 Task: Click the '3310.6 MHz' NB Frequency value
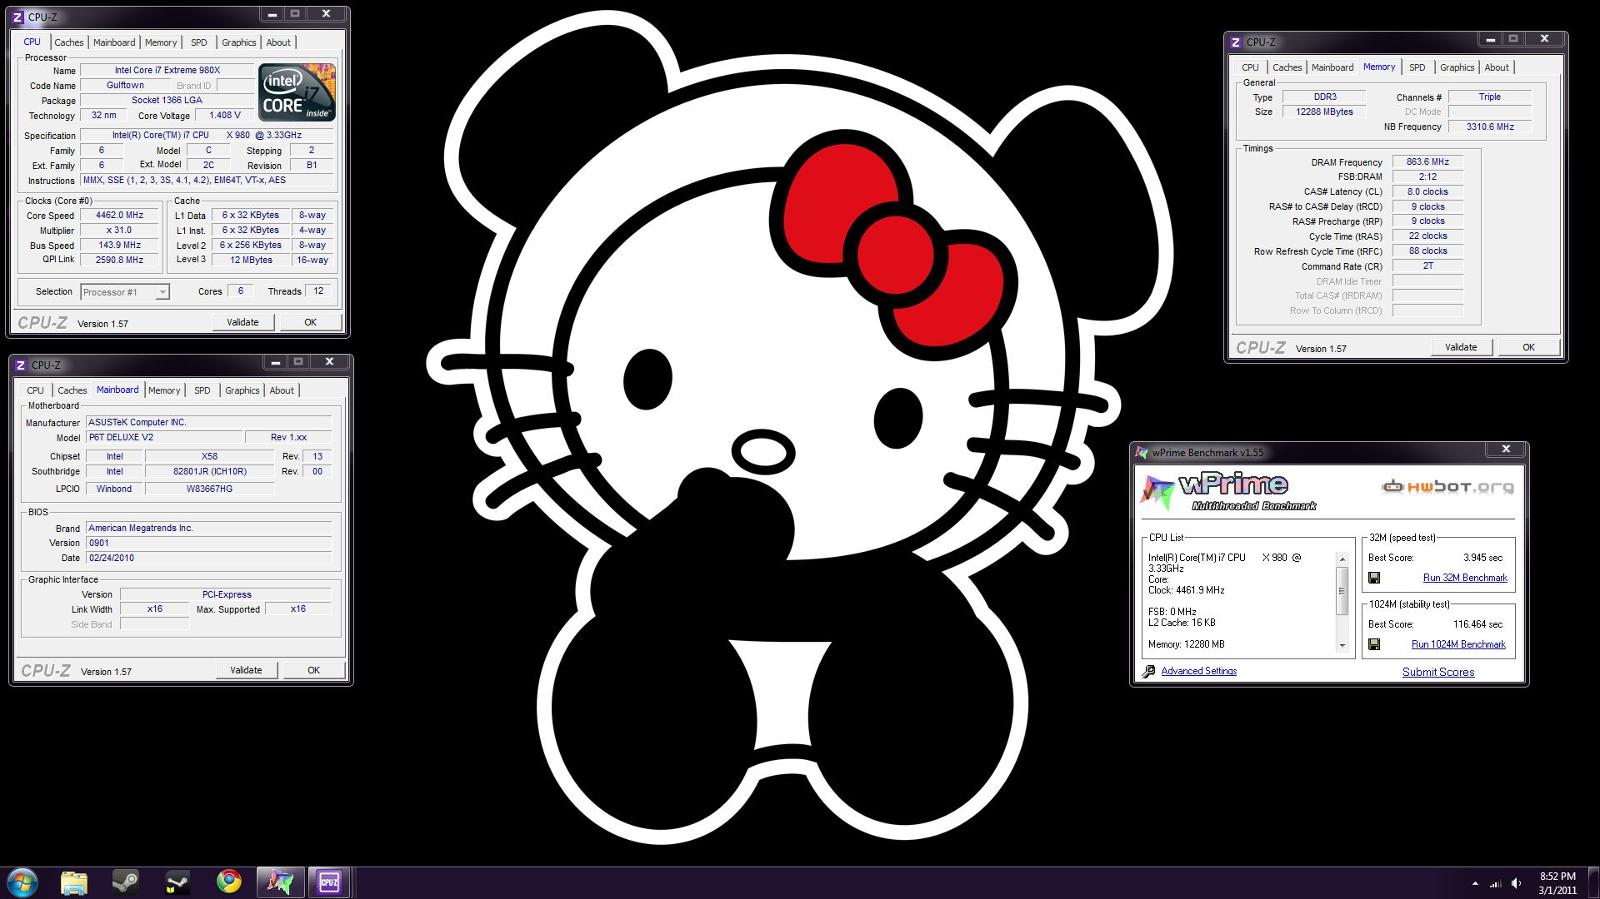pyautogui.click(x=1490, y=127)
